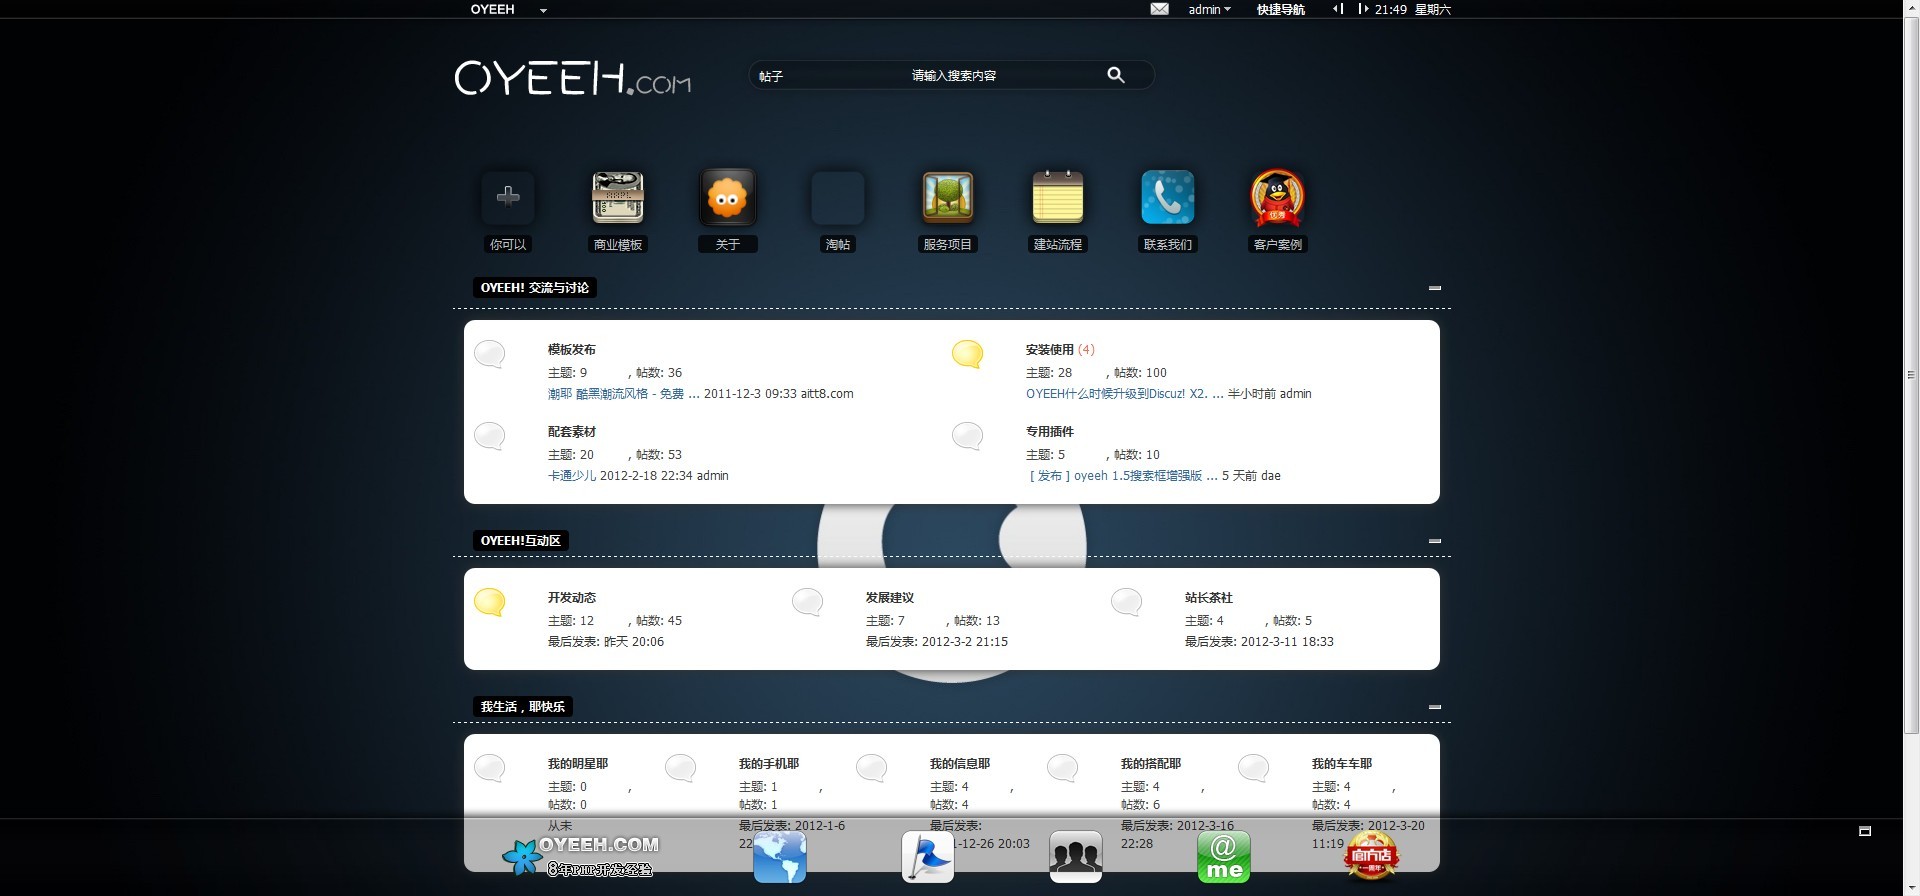Click the OYEEH.COM blue flower dock logo
The width and height of the screenshot is (1920, 896).
click(x=580, y=857)
